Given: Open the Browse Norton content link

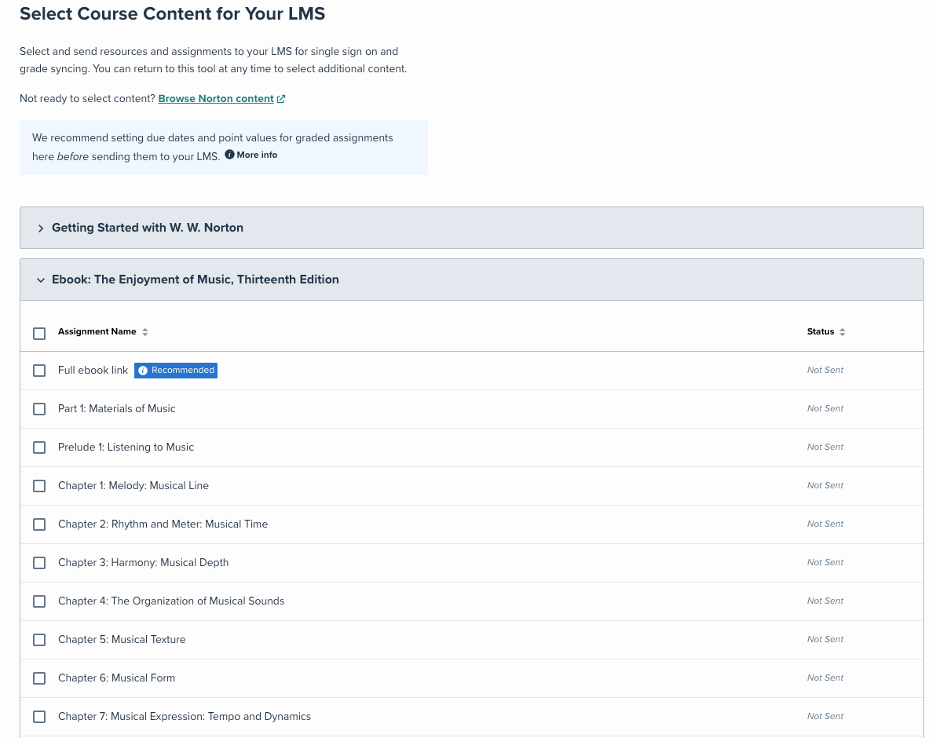Looking at the screenshot, I should [215, 98].
